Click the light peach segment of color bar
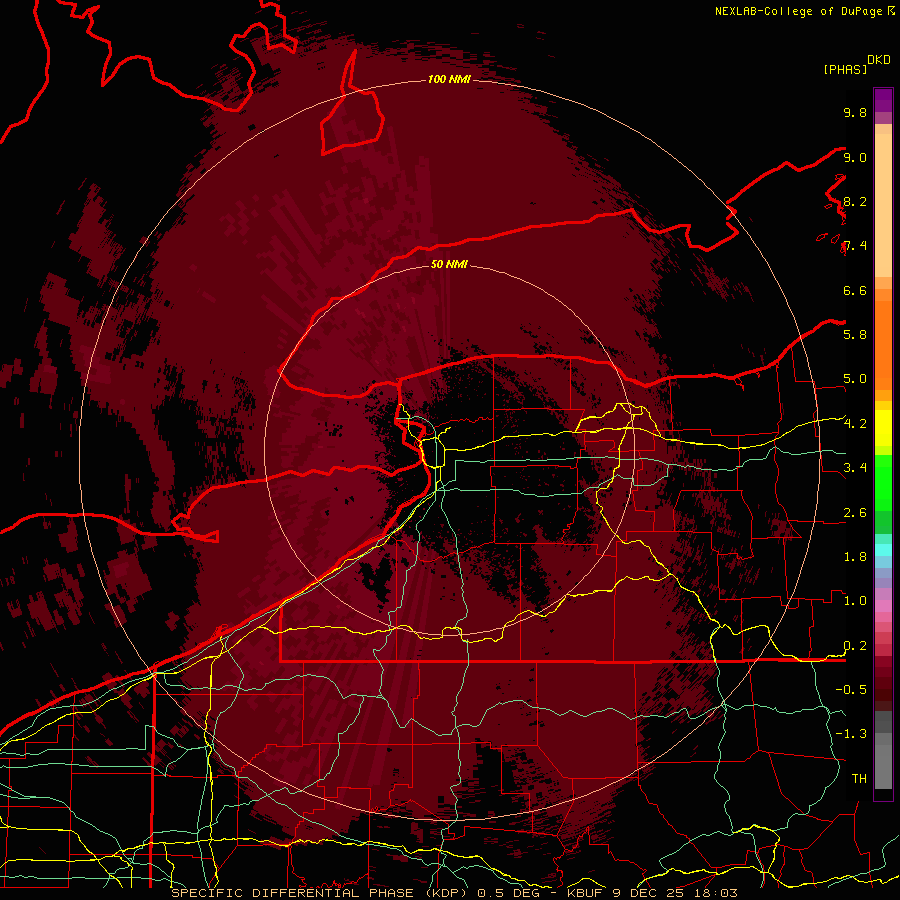Screen dimensions: 900x900 coord(883,205)
